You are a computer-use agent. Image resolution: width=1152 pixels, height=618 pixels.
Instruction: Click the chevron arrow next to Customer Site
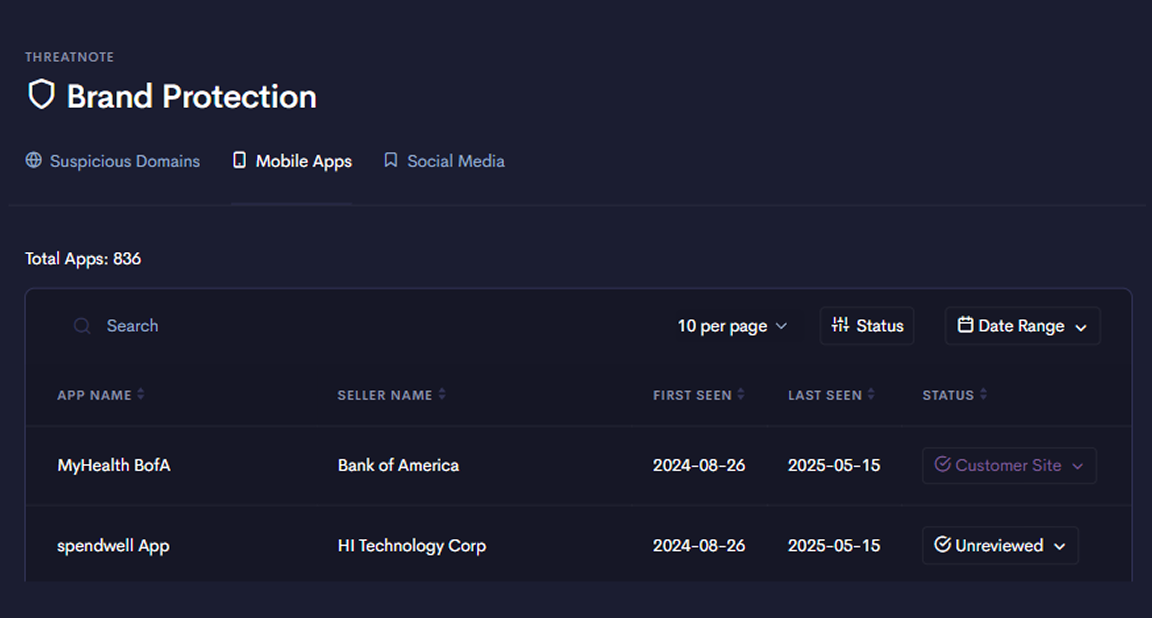1078,467
